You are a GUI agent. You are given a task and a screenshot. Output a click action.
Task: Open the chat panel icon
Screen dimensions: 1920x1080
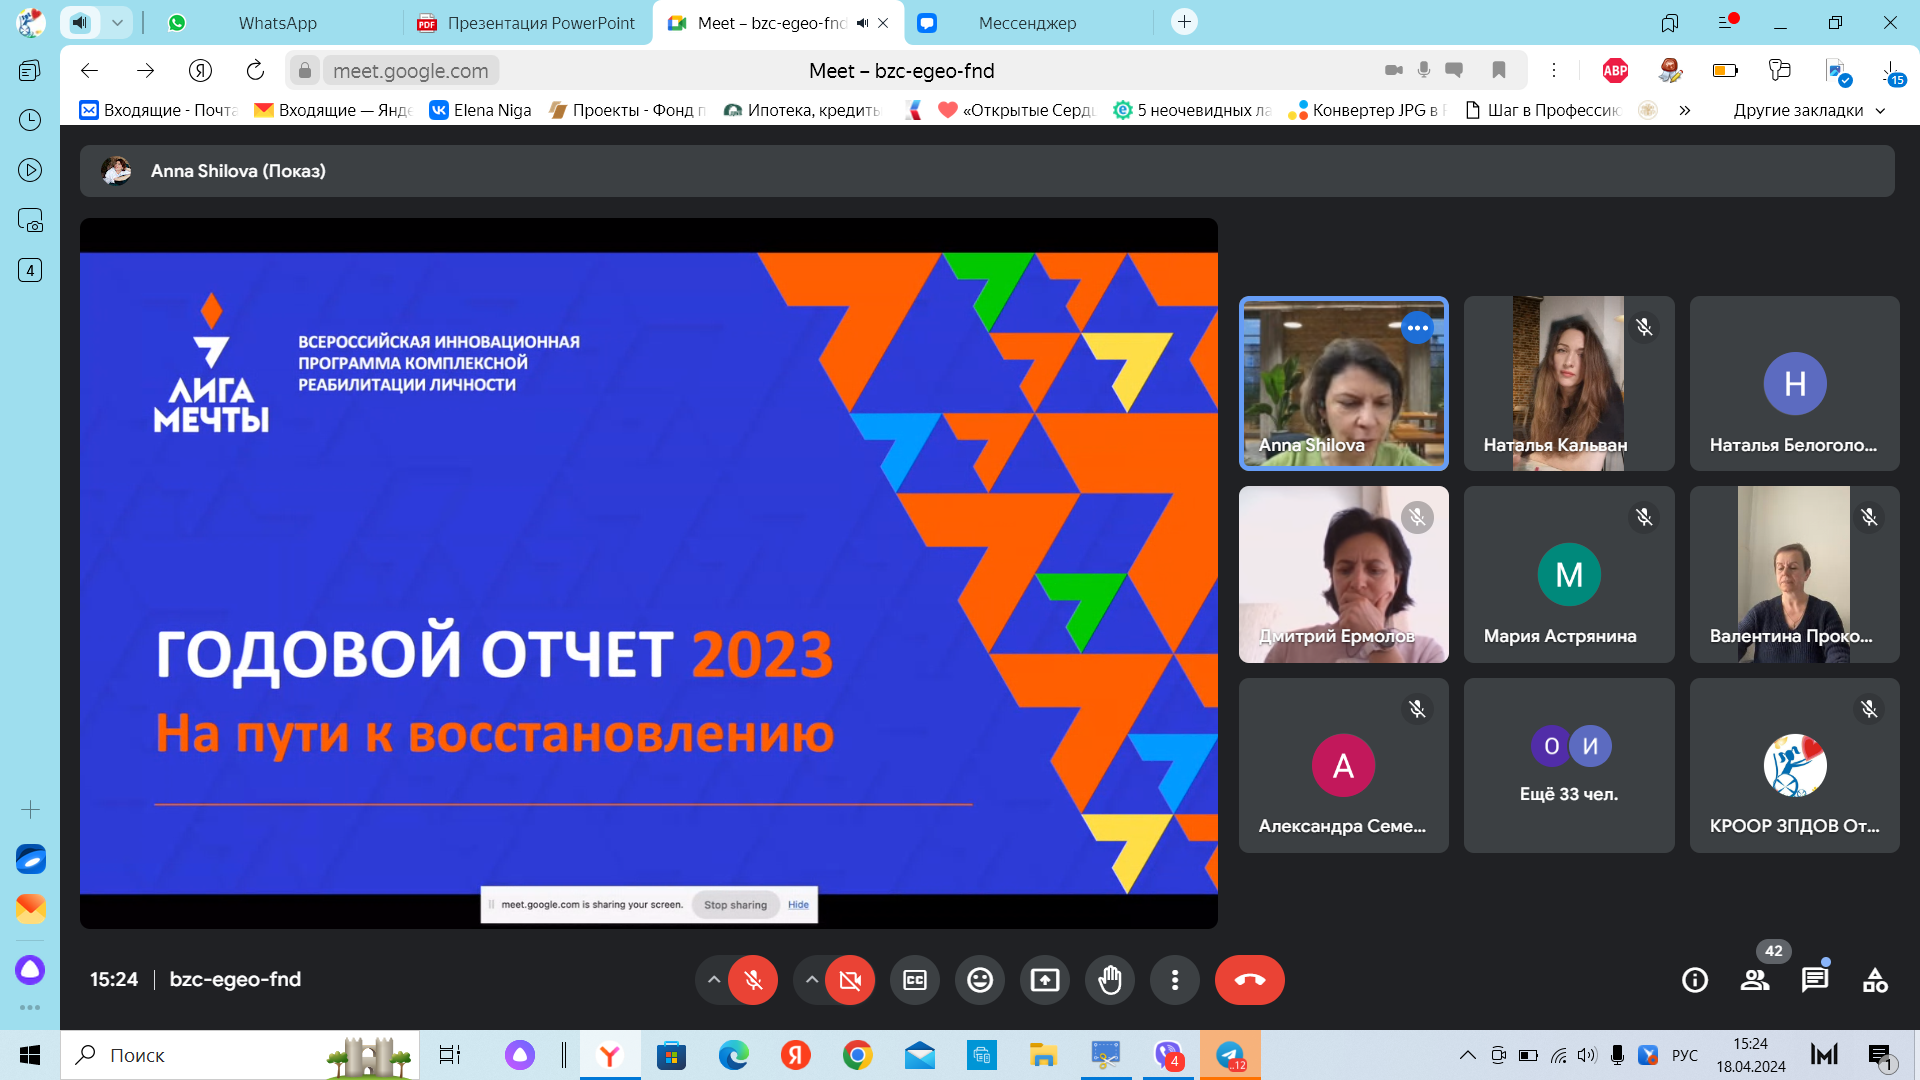point(1815,980)
